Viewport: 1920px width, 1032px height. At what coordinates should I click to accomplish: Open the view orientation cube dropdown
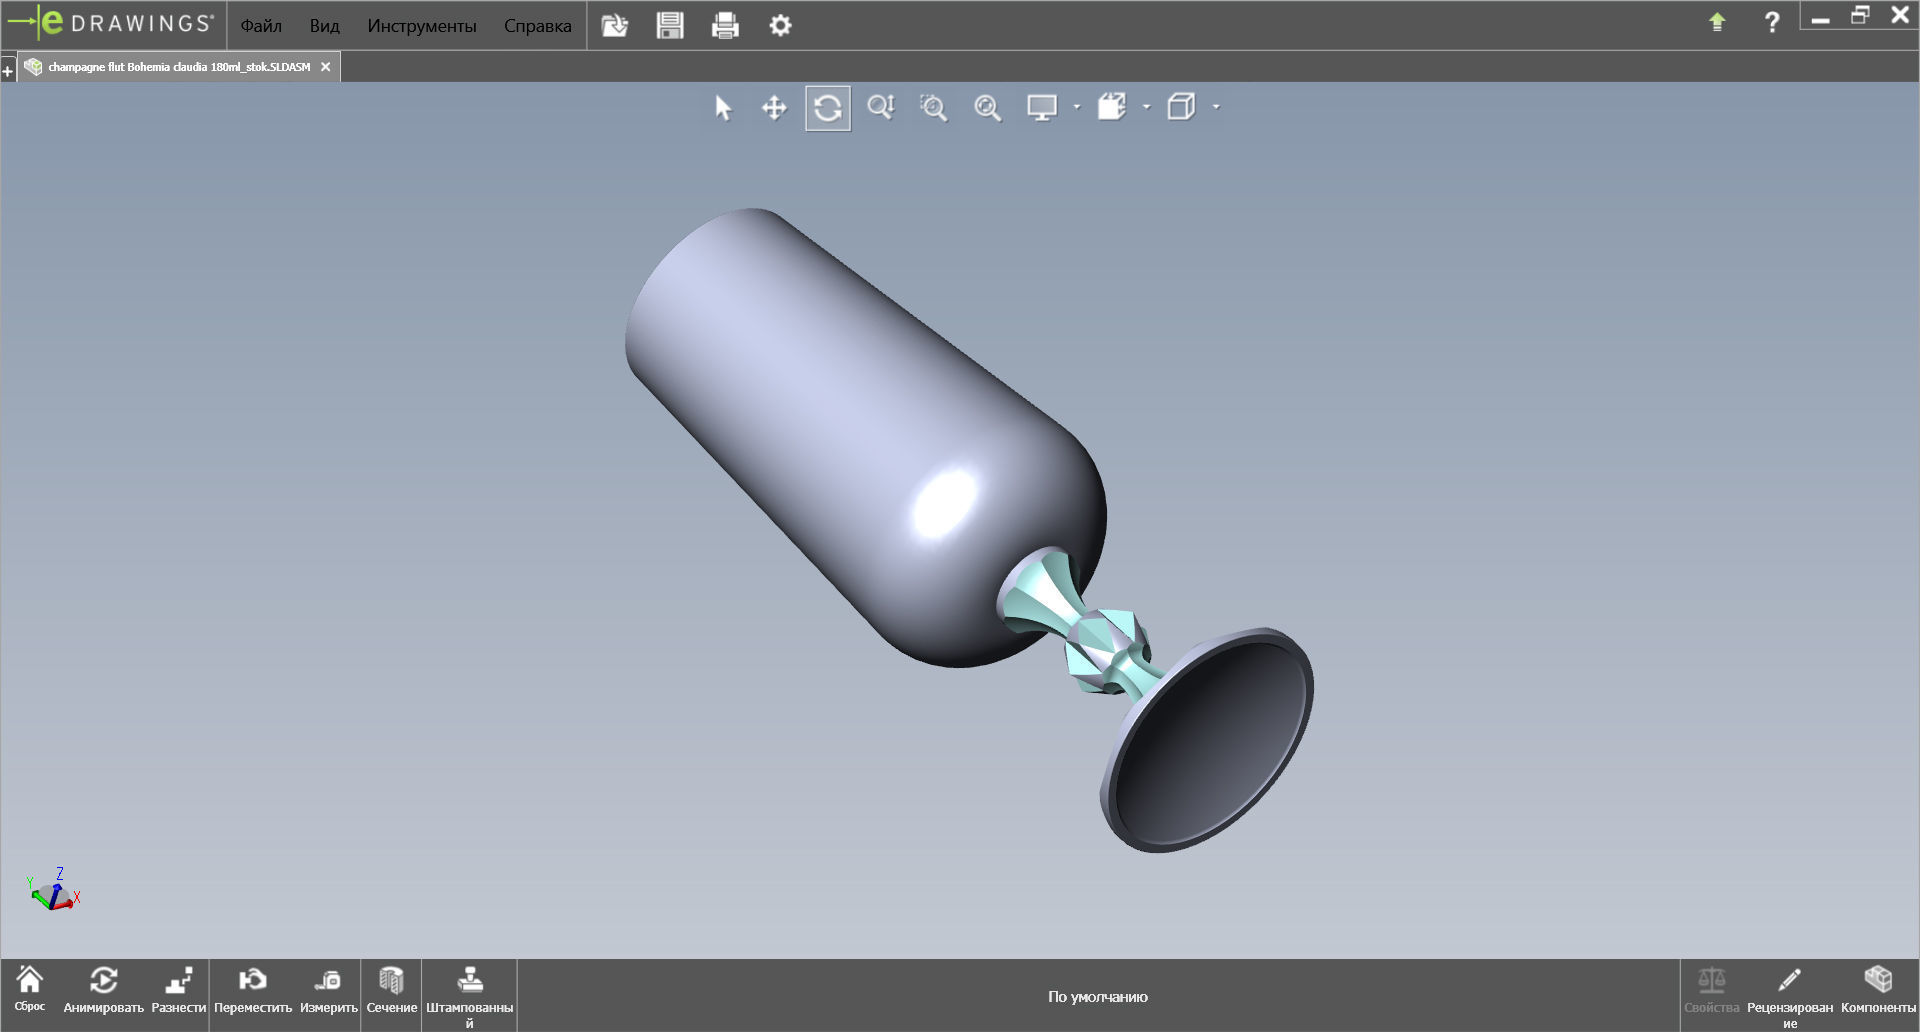1216,108
